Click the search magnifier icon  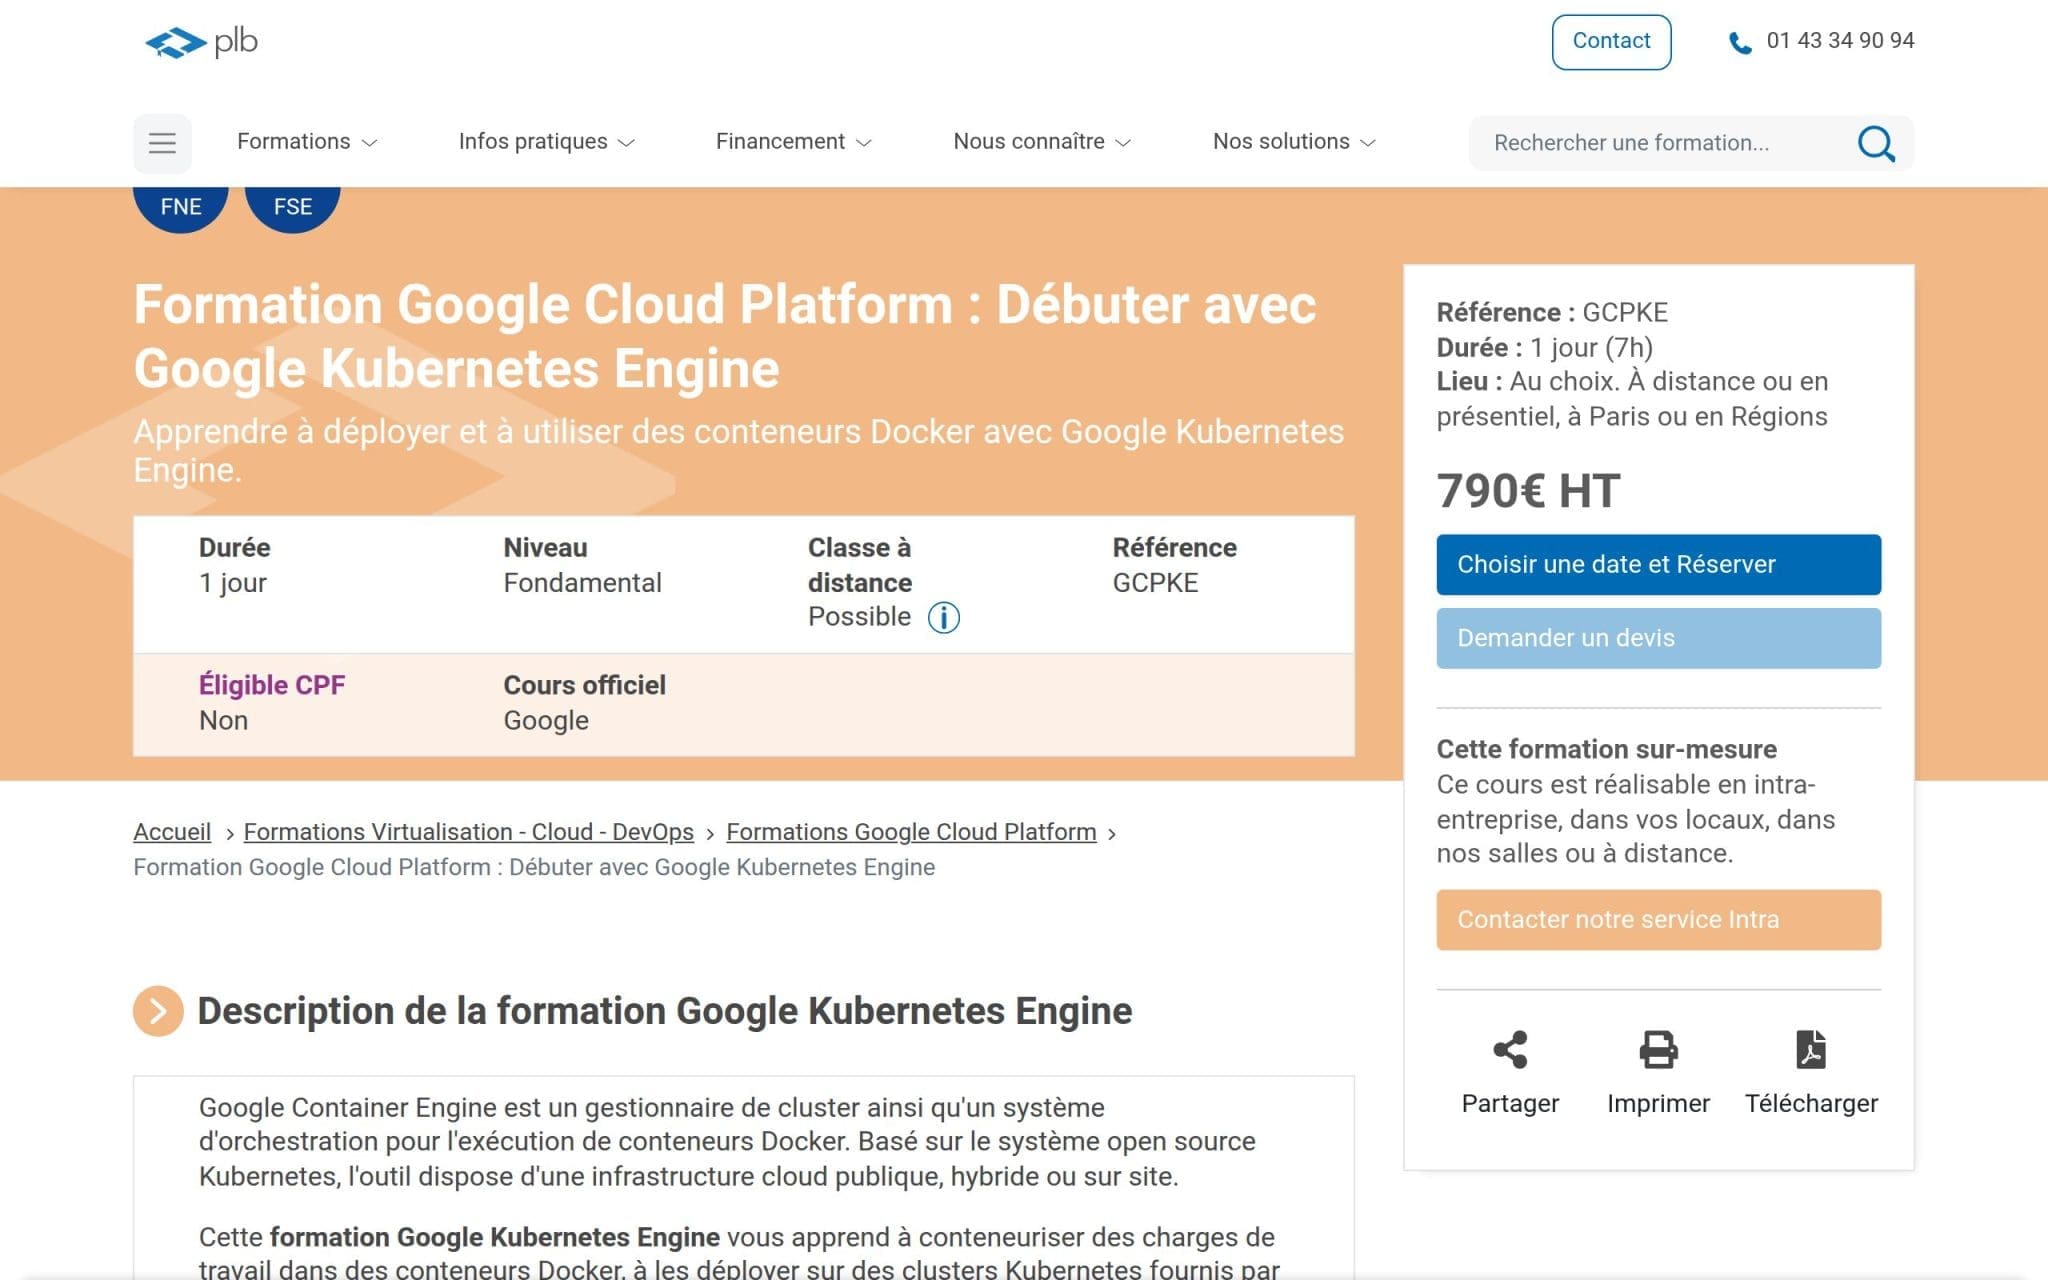point(1876,143)
